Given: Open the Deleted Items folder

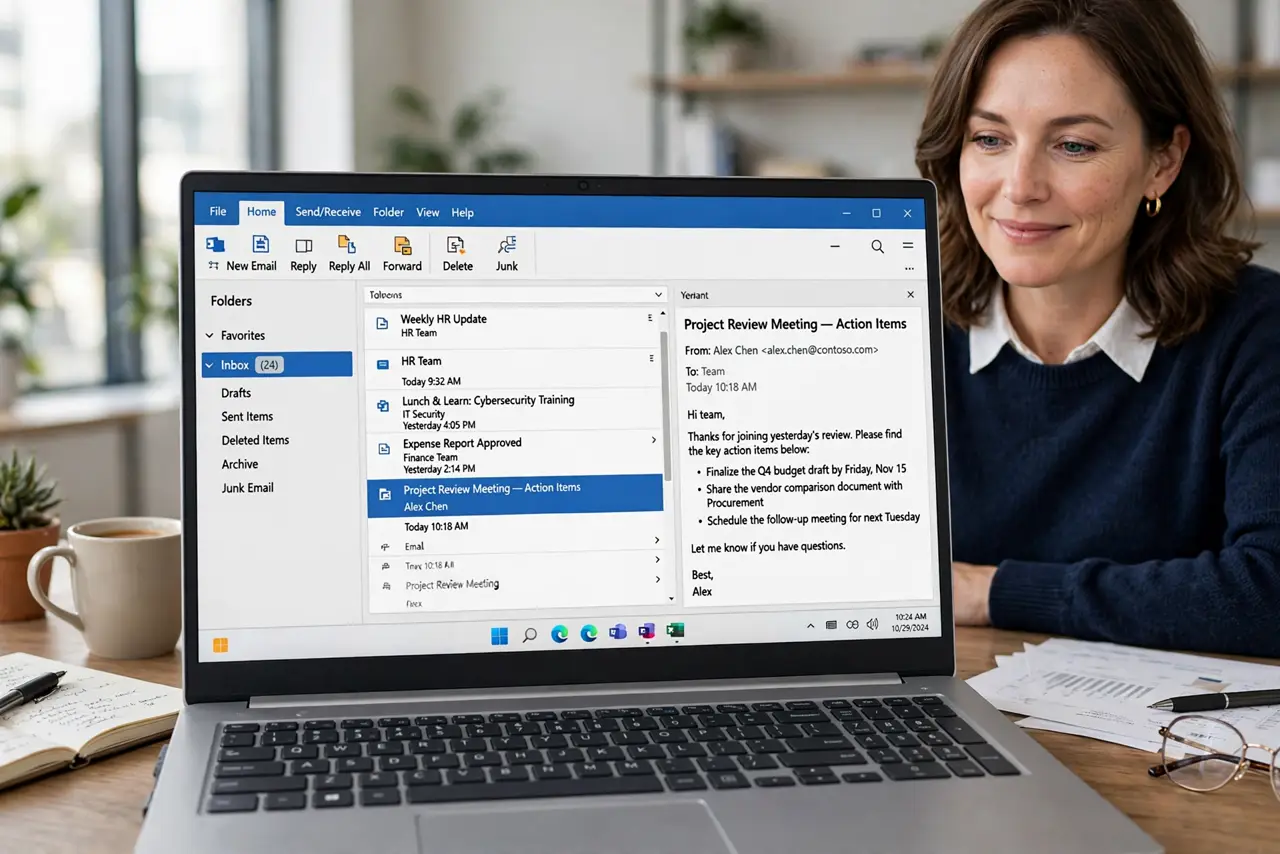Looking at the screenshot, I should [x=255, y=440].
